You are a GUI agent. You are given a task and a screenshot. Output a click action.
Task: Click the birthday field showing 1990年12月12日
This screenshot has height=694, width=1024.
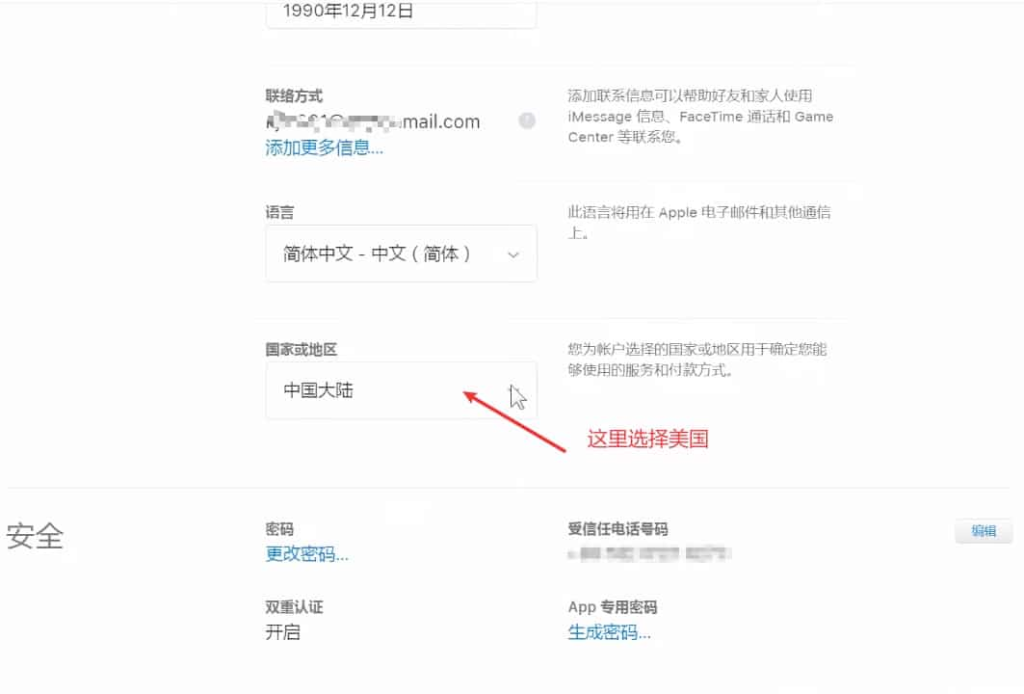pos(401,12)
